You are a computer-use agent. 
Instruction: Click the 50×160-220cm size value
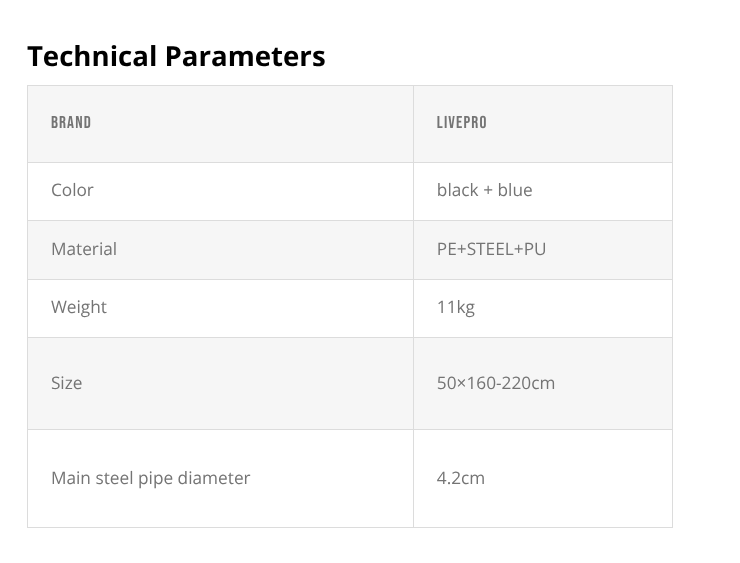[x=496, y=383]
